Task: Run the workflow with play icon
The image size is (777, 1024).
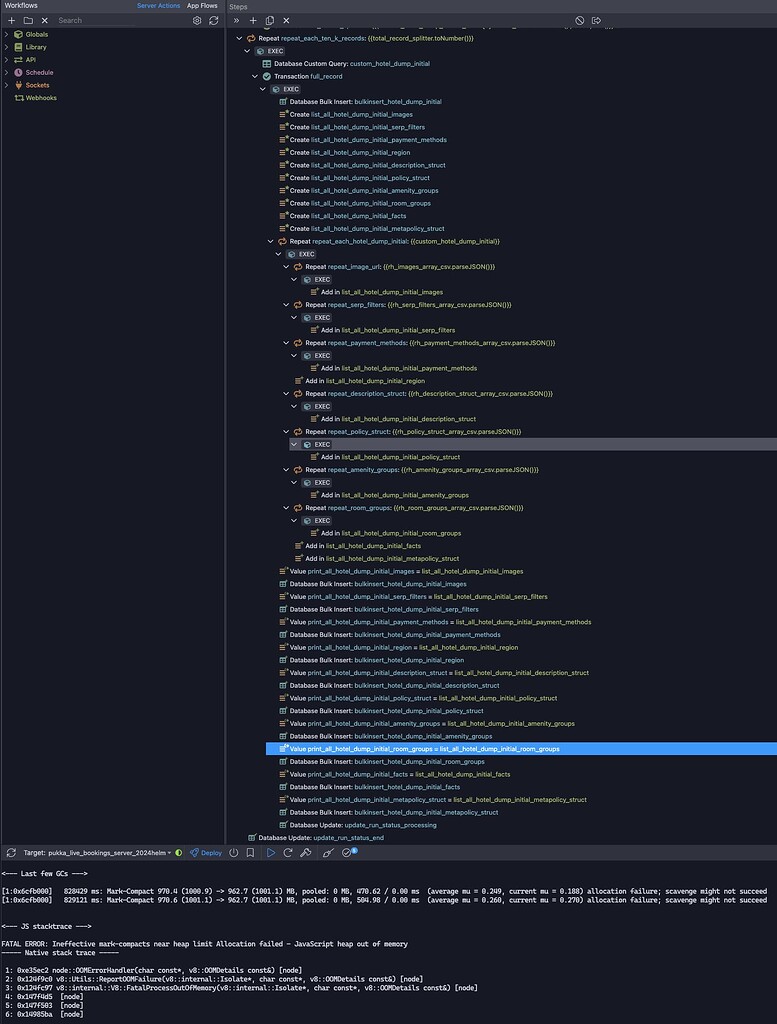Action: tap(270, 853)
